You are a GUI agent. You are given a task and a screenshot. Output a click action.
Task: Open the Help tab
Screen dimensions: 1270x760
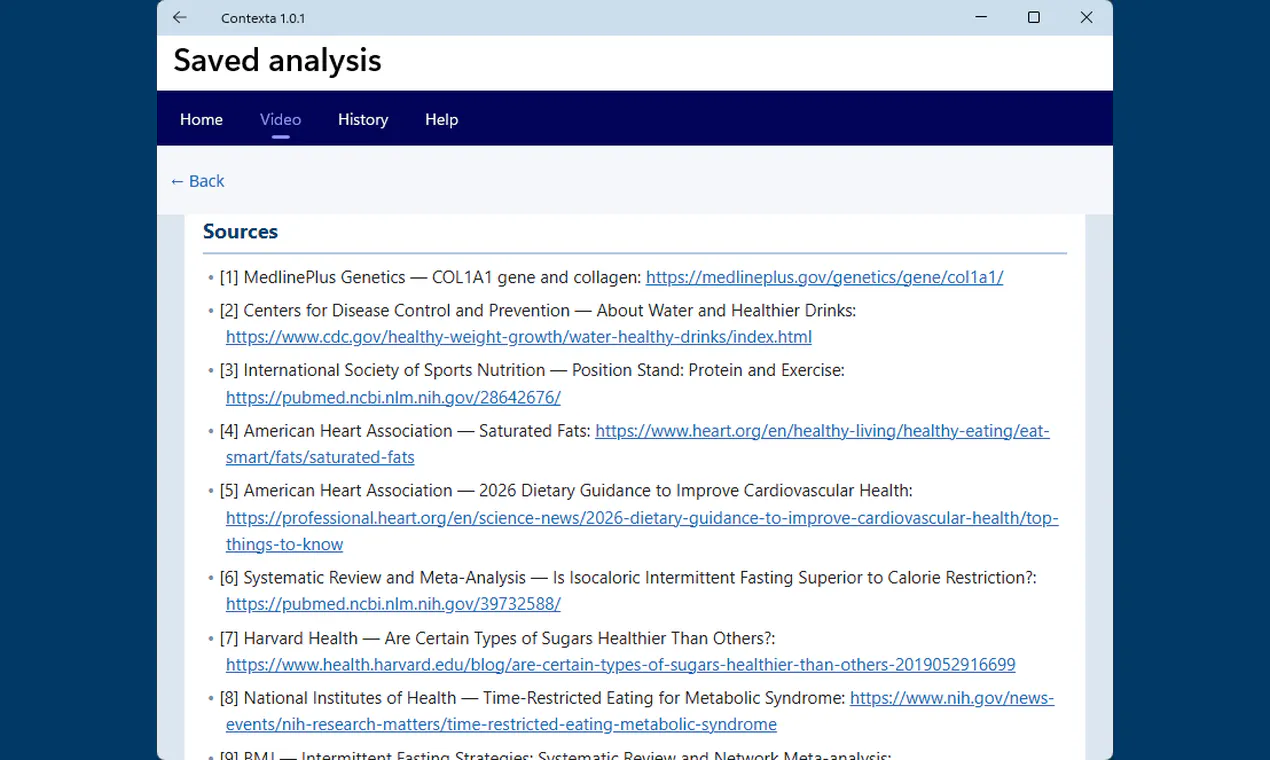pyautogui.click(x=441, y=119)
